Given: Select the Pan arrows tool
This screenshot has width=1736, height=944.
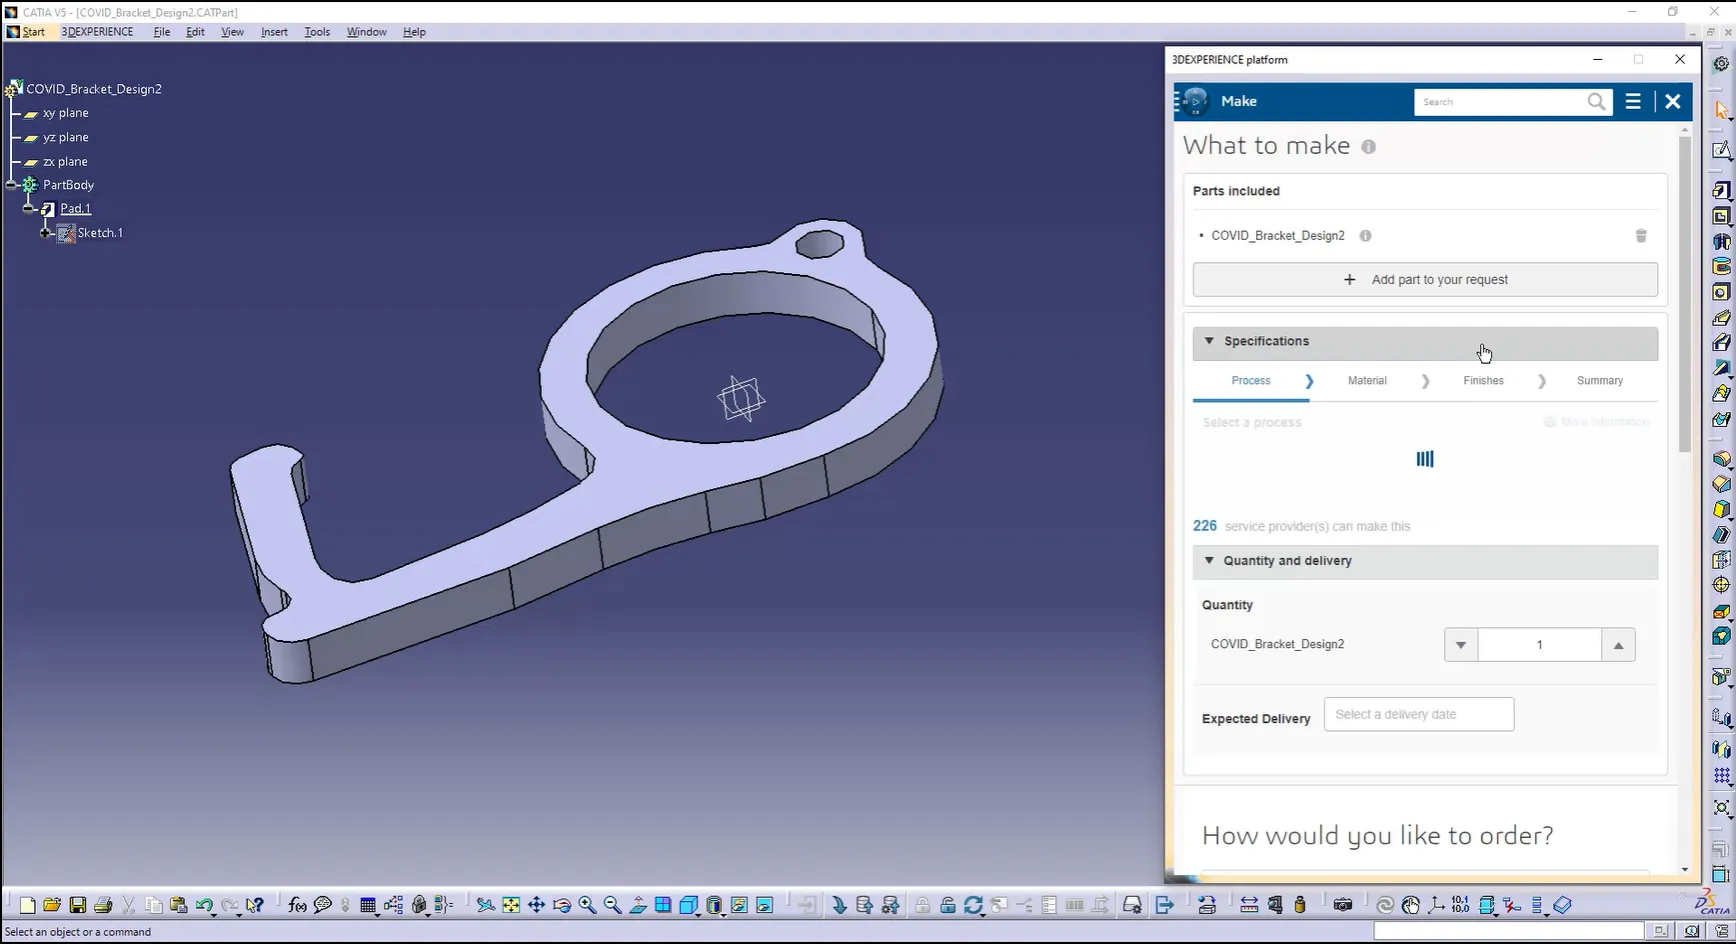Looking at the screenshot, I should 537,905.
